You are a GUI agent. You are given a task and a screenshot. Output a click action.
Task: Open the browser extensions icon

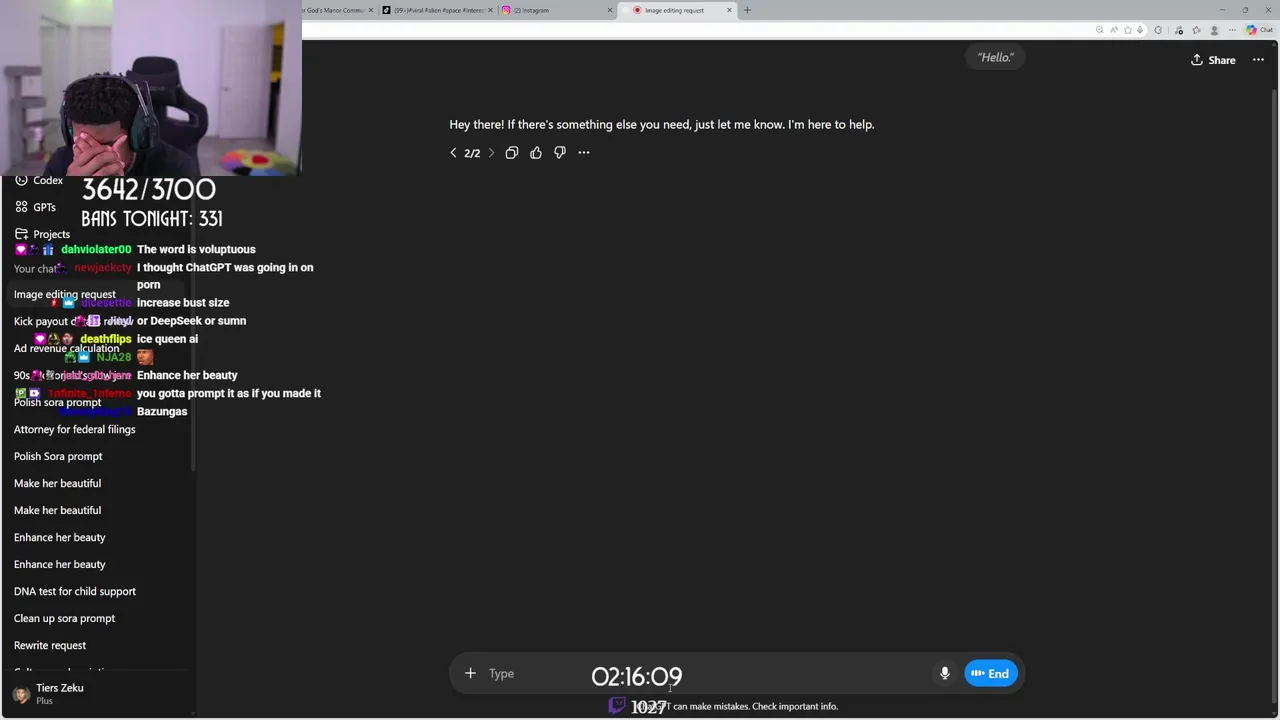pyautogui.click(x=1158, y=30)
